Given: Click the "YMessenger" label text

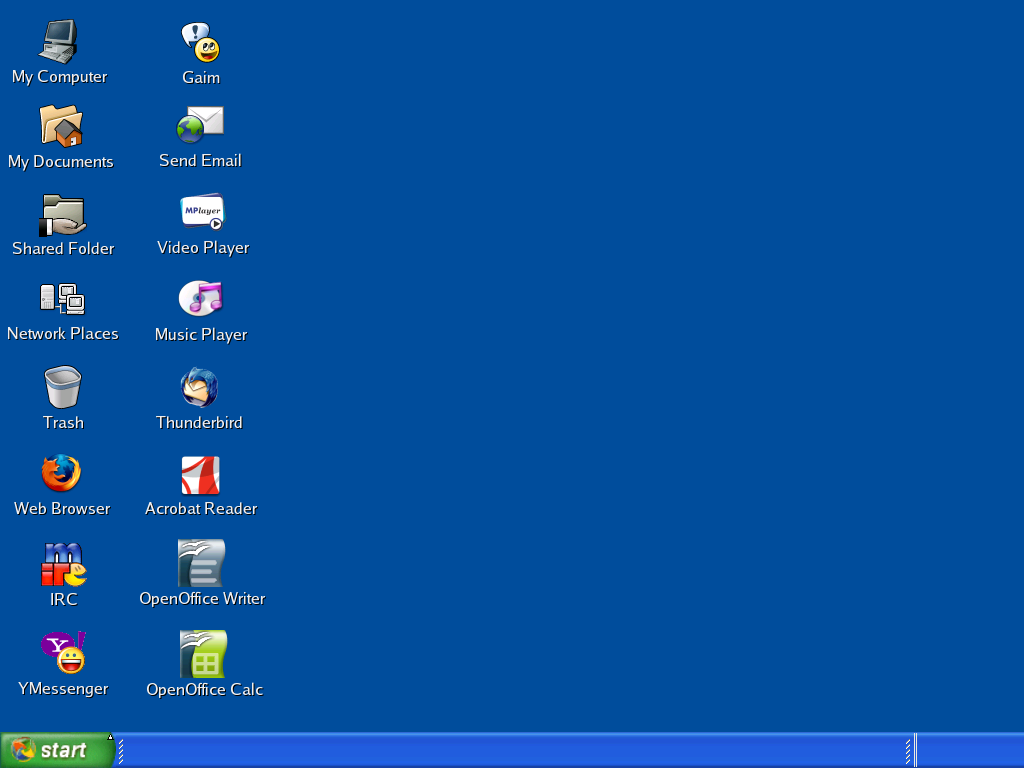Looking at the screenshot, I should tap(63, 689).
